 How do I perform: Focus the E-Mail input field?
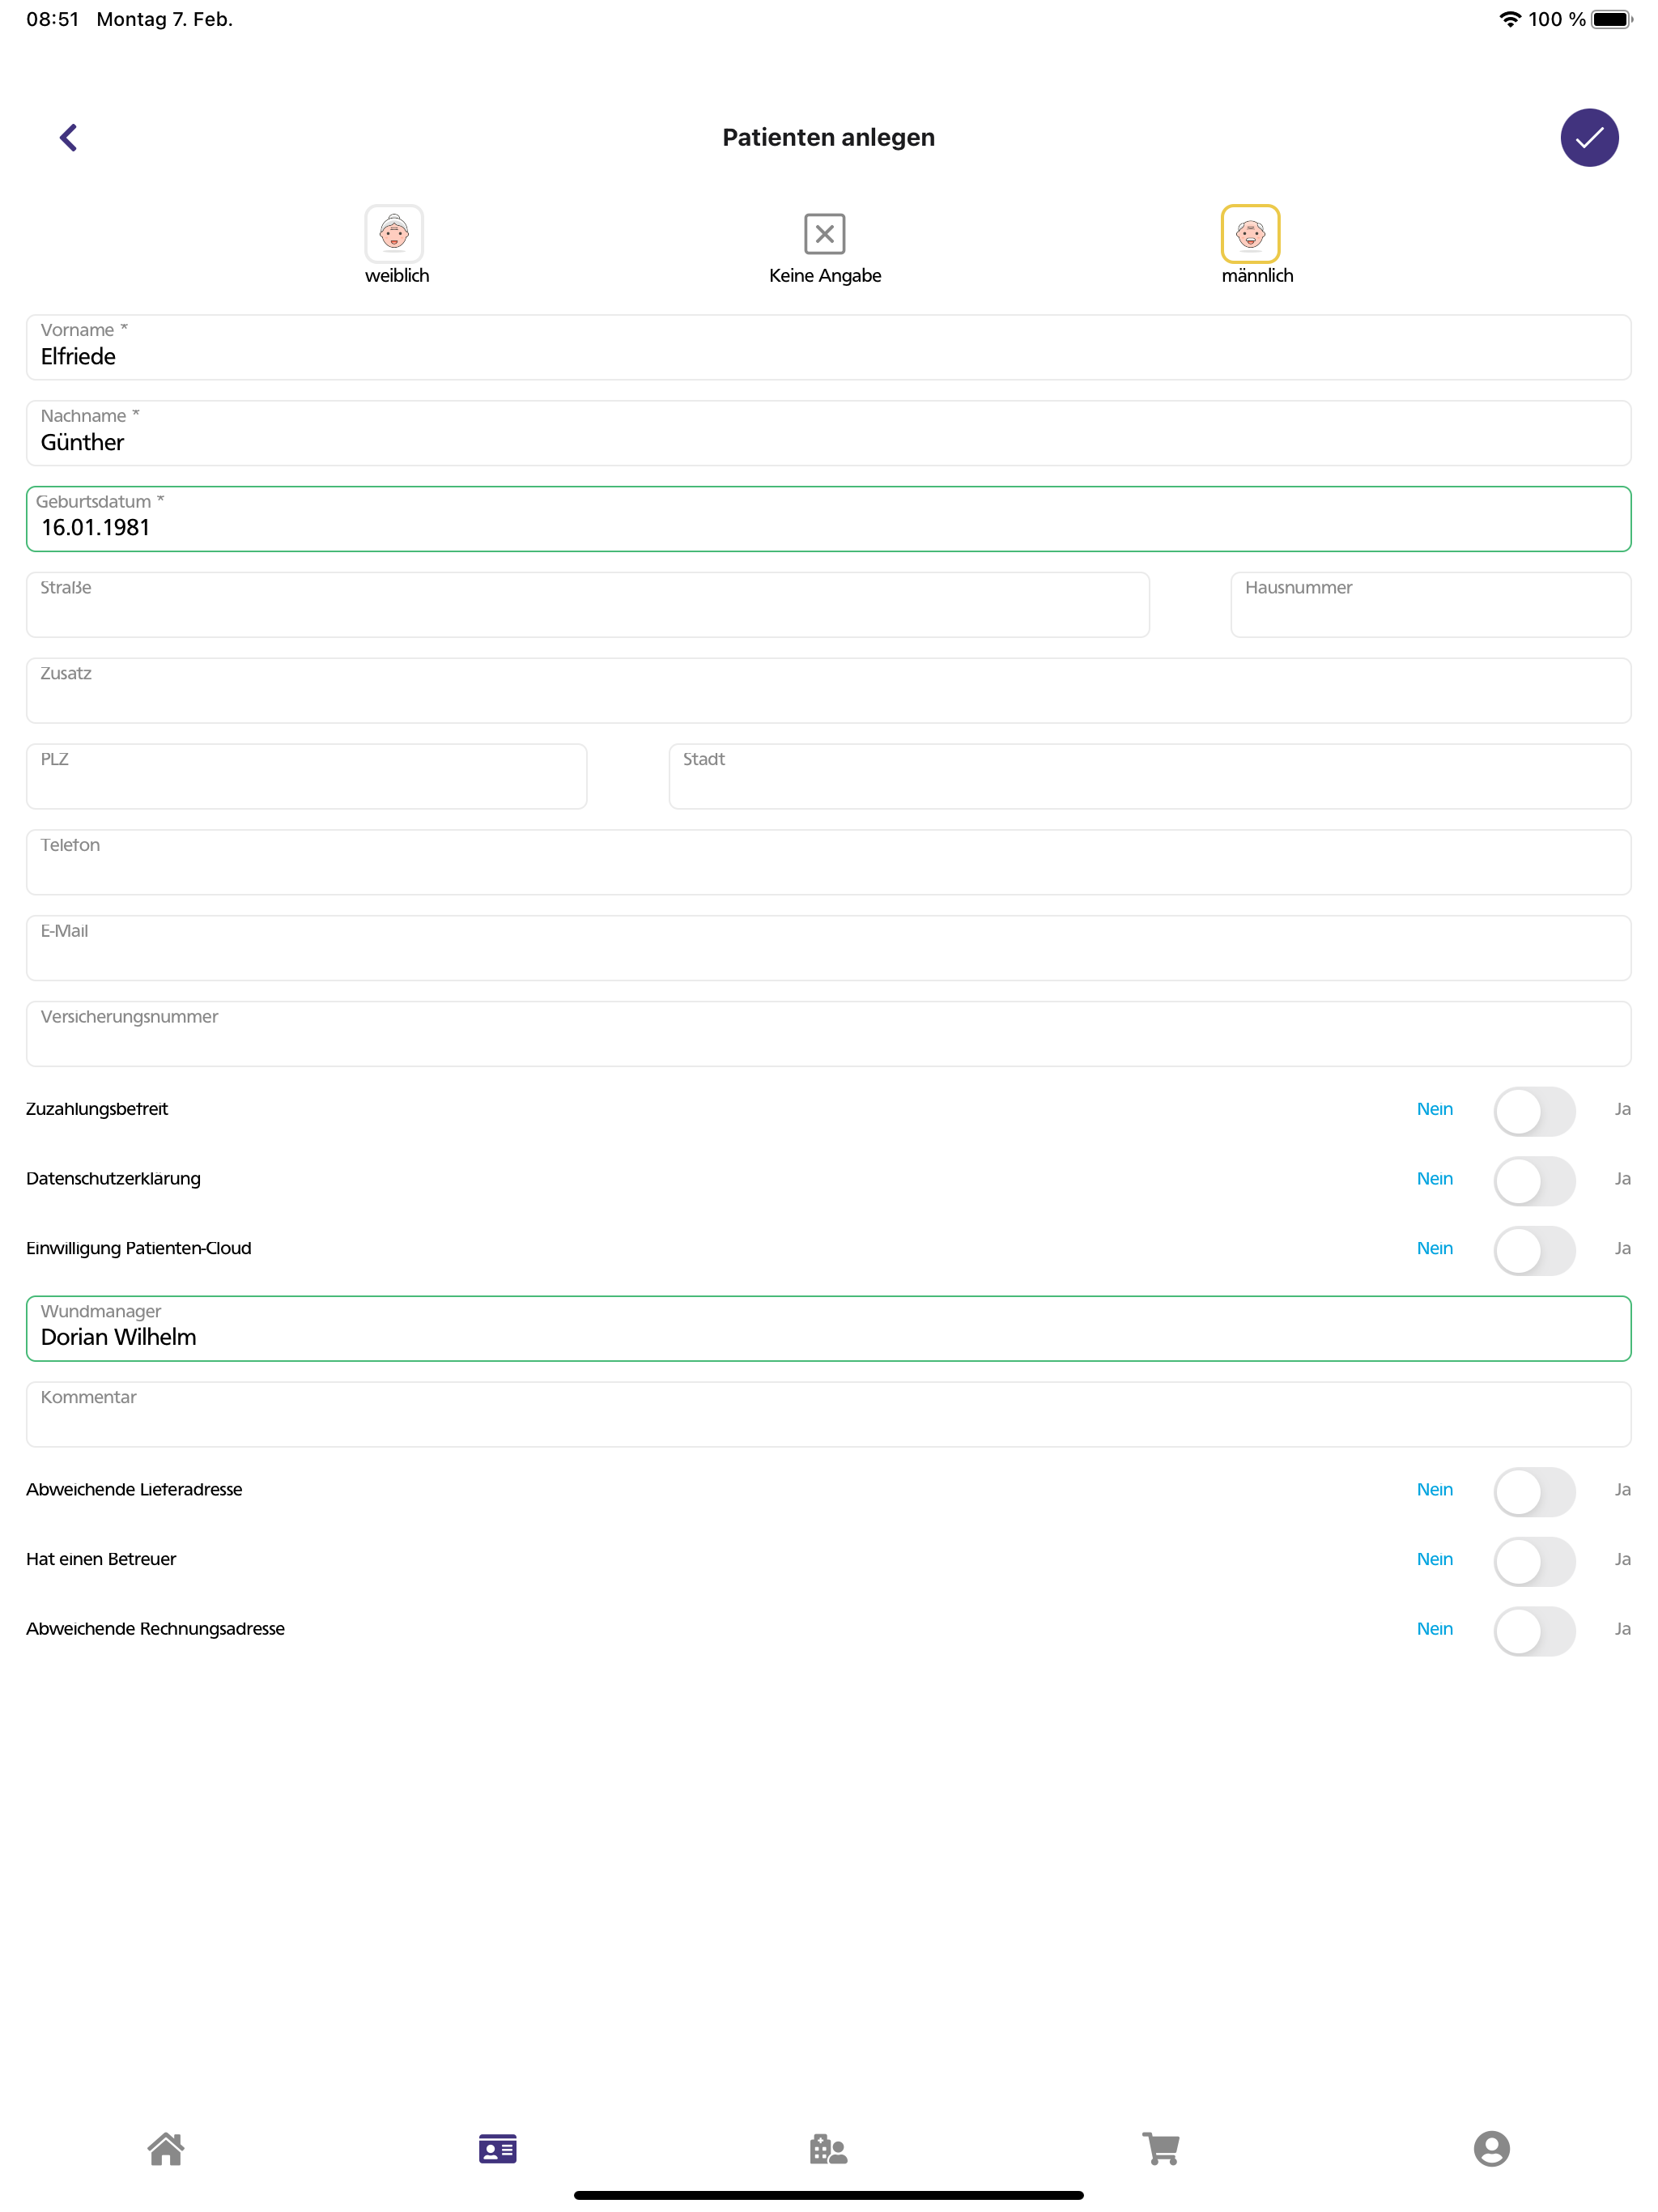tap(828, 948)
